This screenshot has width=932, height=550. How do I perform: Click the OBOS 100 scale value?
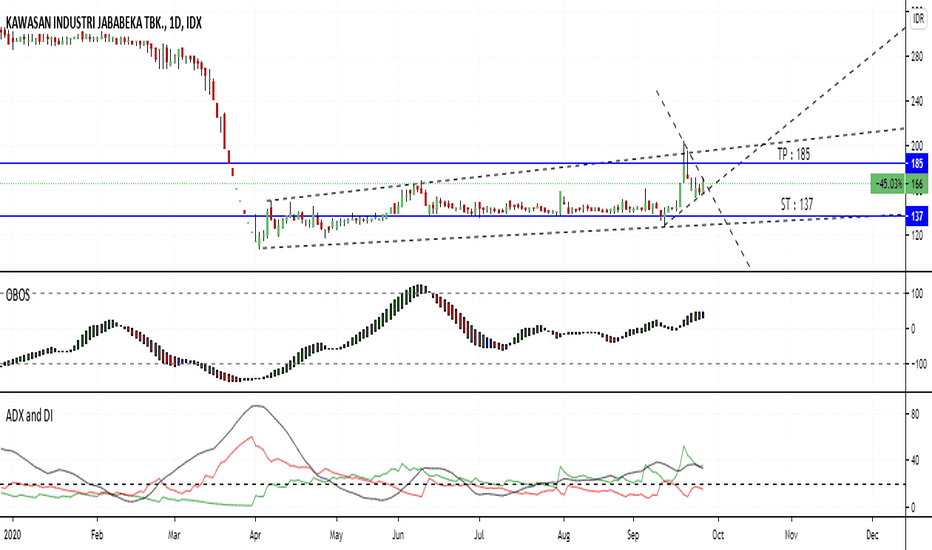(x=917, y=294)
